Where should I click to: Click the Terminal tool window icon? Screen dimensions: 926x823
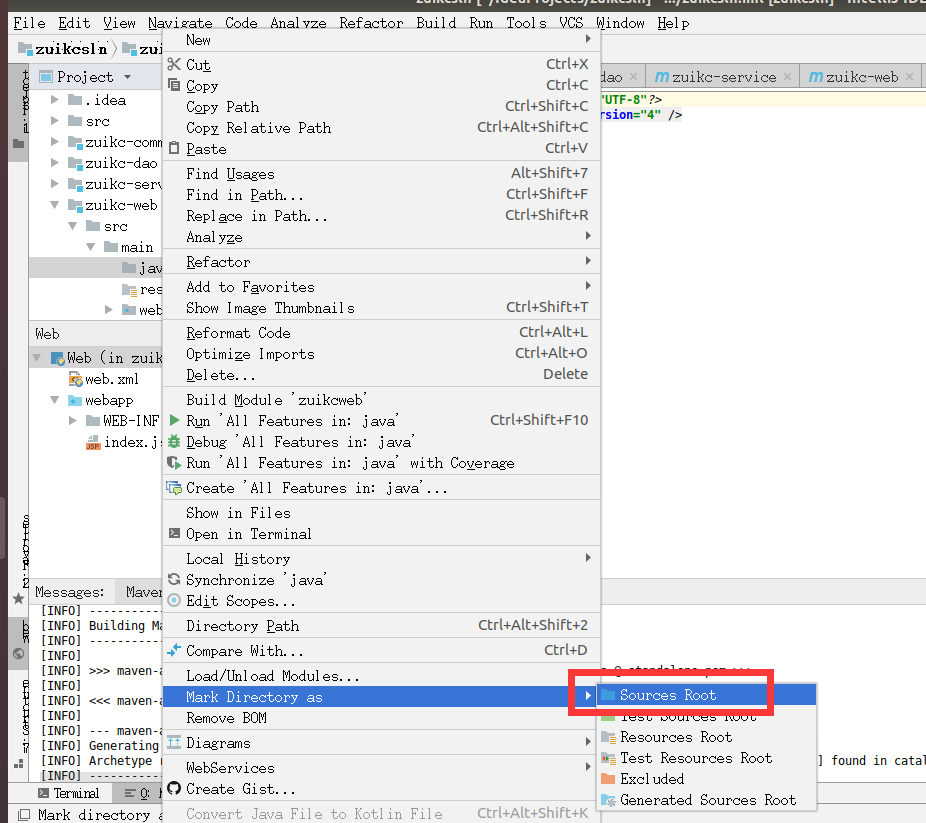click(43, 793)
